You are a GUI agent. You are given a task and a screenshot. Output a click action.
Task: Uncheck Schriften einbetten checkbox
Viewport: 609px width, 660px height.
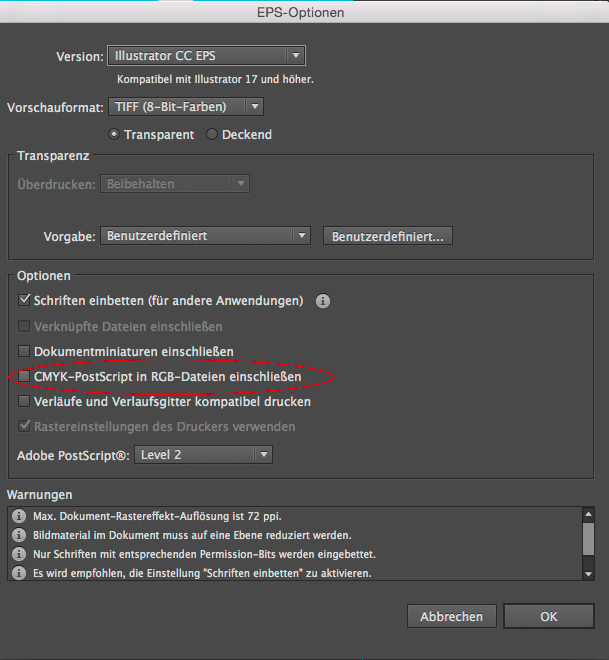click(25, 300)
